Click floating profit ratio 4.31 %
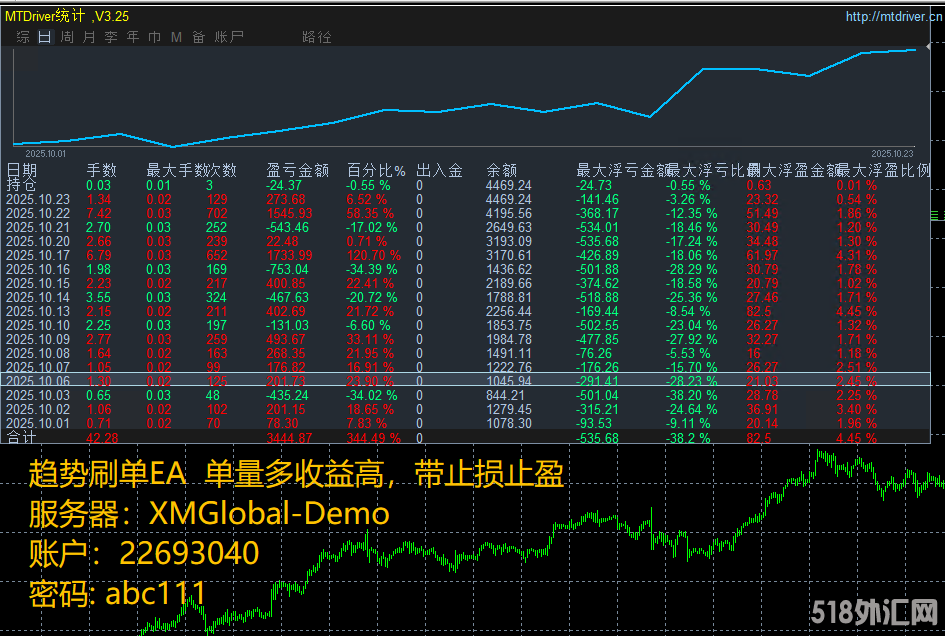 [856, 256]
